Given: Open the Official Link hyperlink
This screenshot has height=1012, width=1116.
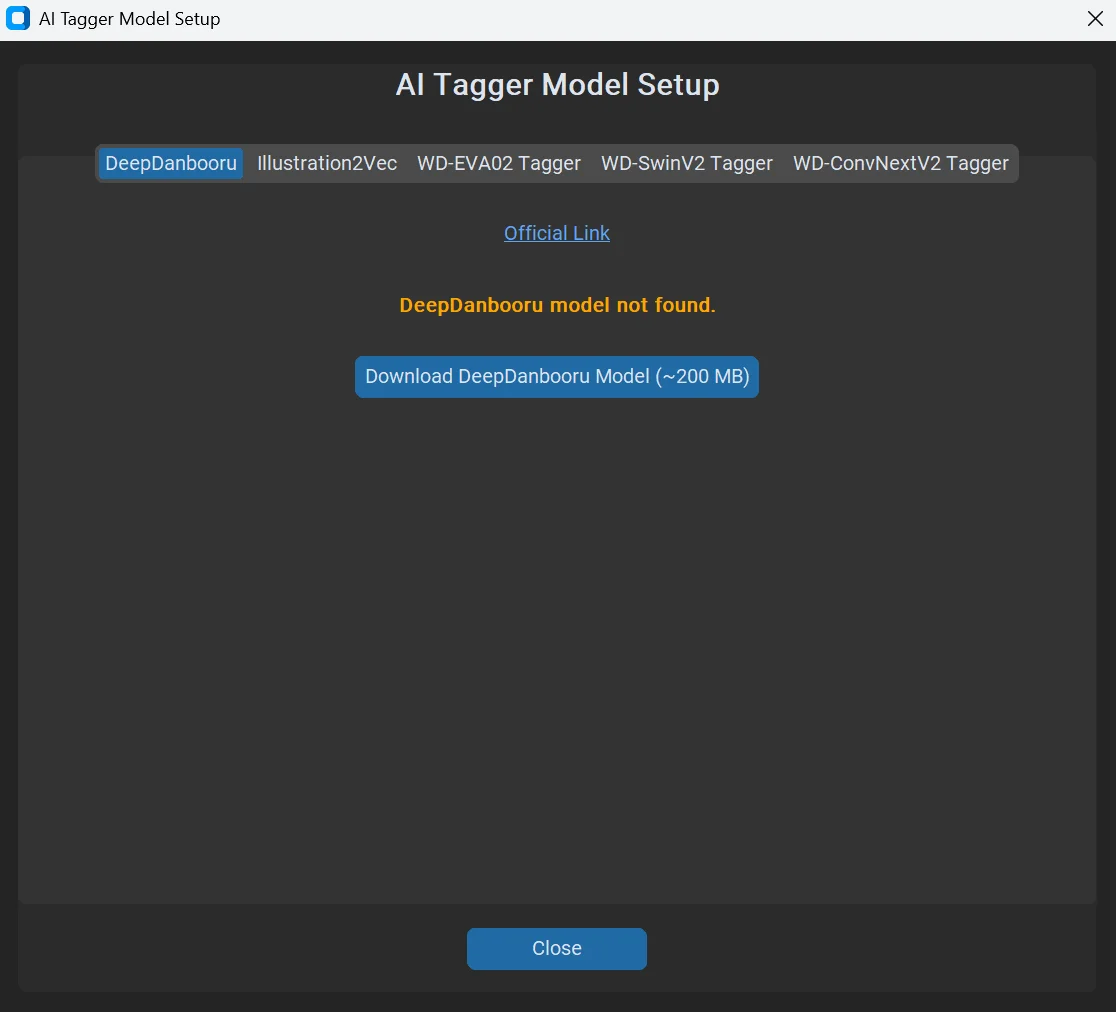Looking at the screenshot, I should pyautogui.click(x=557, y=233).
